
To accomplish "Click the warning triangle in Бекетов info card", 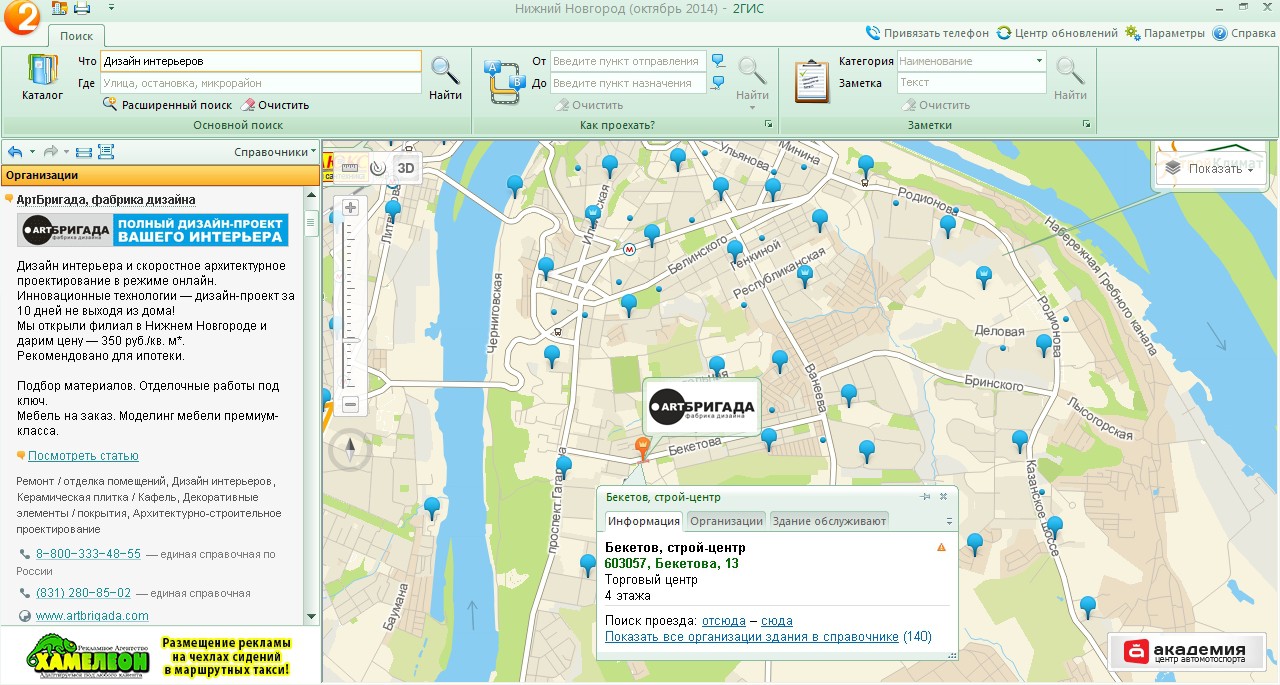I will pyautogui.click(x=941, y=547).
